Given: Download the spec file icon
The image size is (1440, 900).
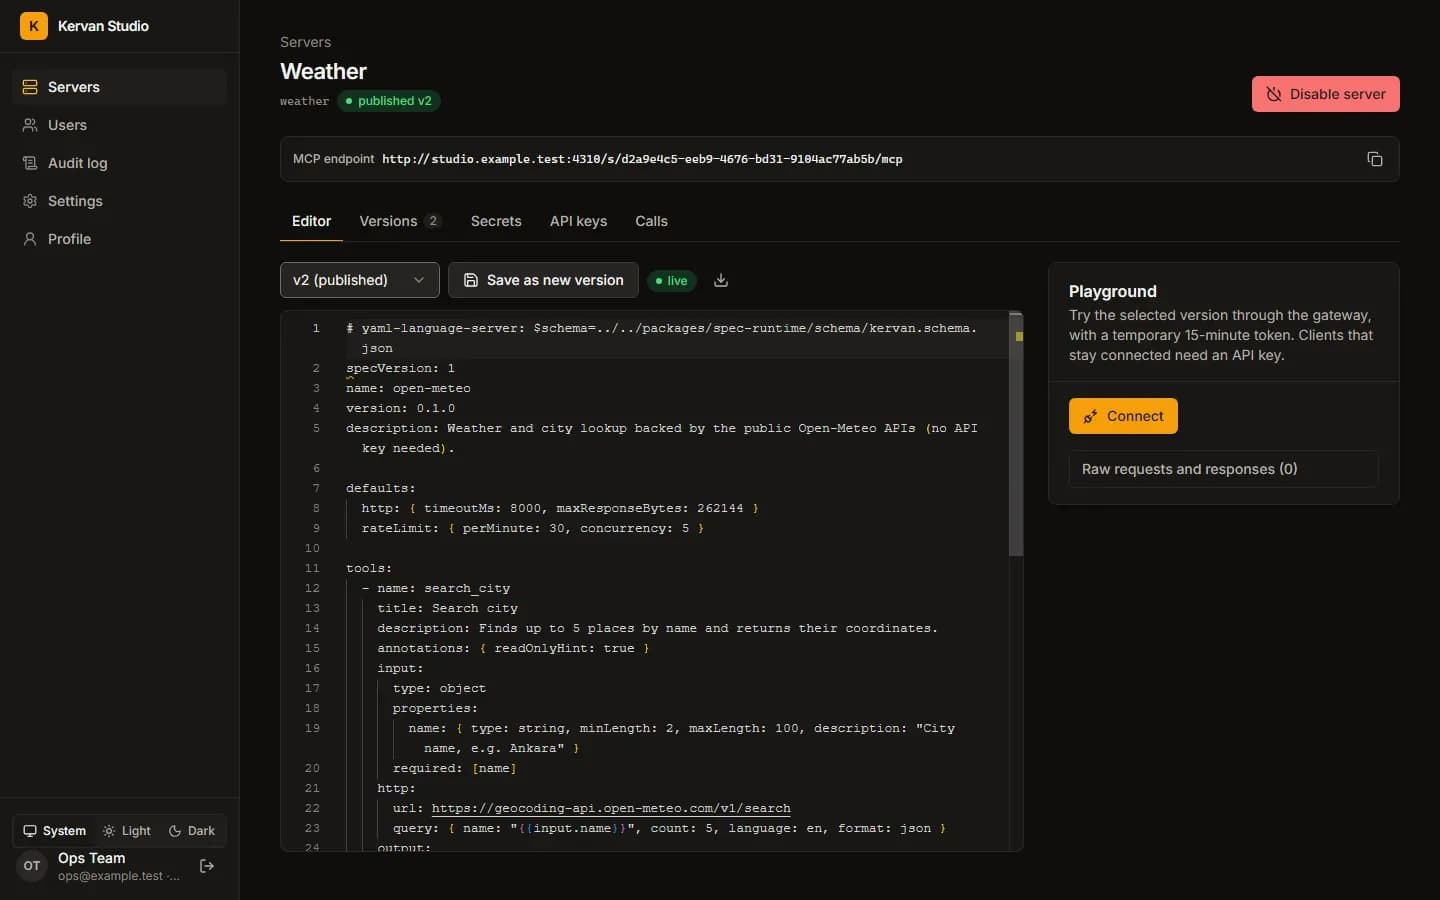Looking at the screenshot, I should pos(721,280).
